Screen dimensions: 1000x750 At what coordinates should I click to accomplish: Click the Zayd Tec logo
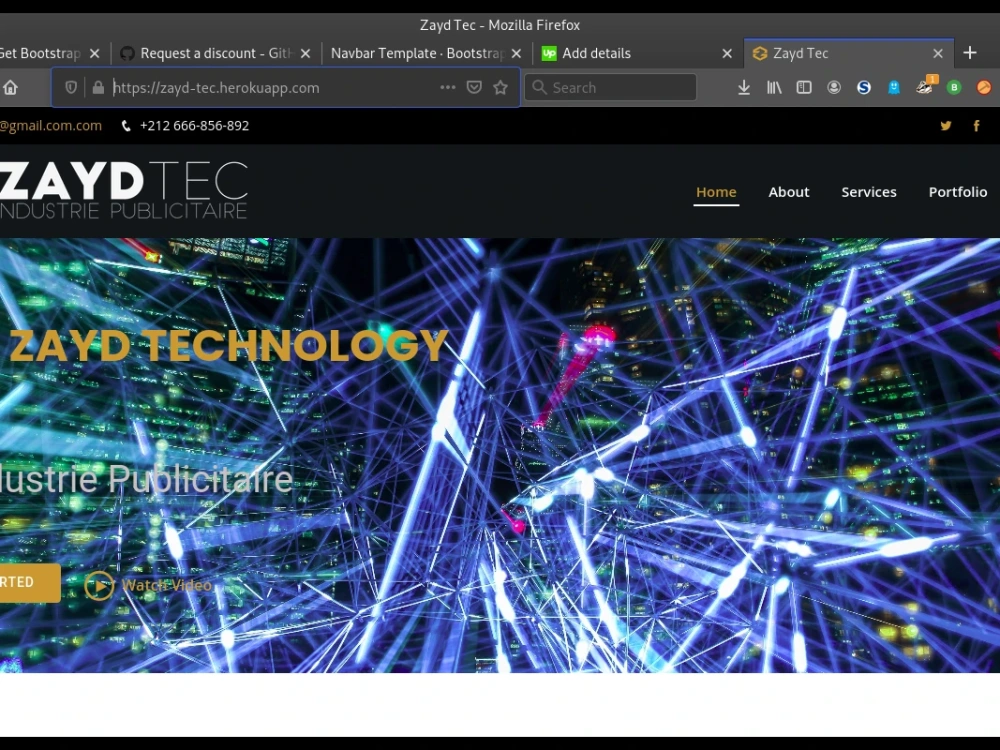(x=124, y=190)
